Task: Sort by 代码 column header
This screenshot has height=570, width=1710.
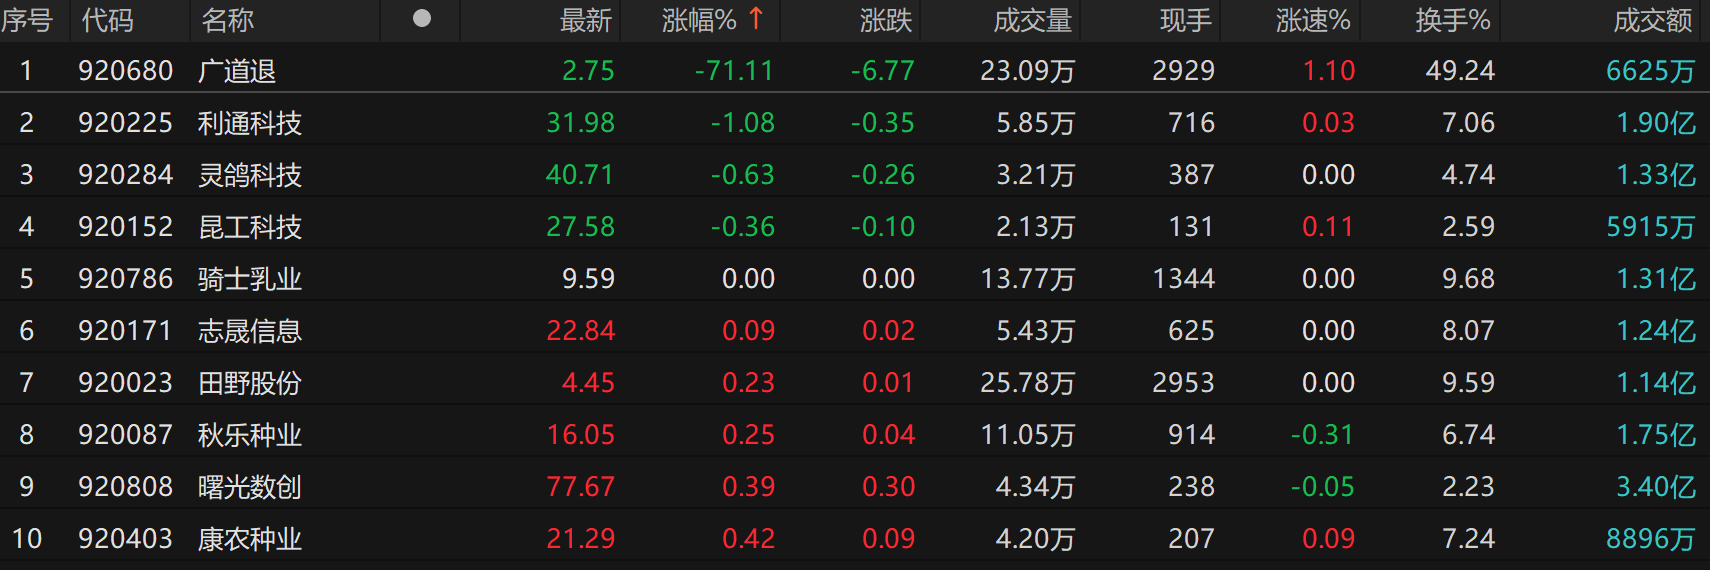Action: coord(107,20)
